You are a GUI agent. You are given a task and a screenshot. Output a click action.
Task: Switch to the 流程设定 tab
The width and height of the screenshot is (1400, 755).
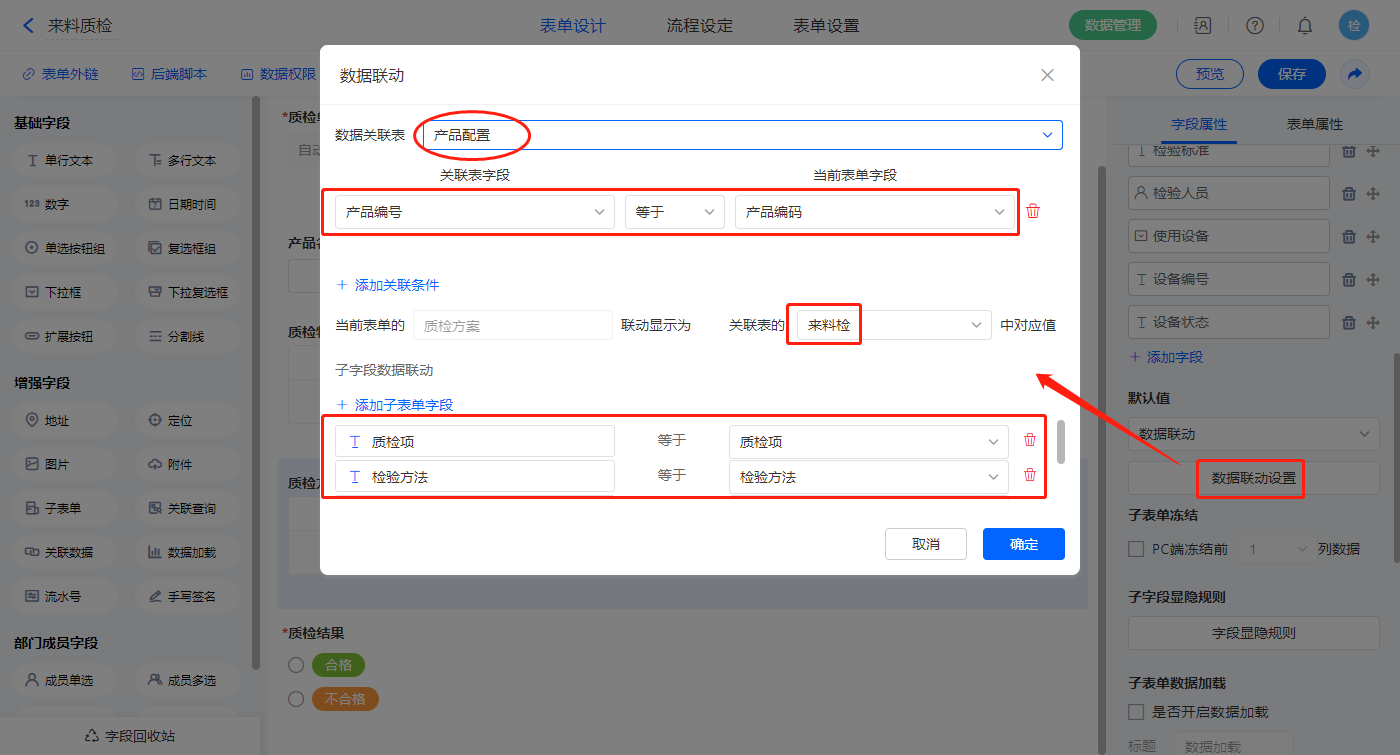[x=699, y=26]
